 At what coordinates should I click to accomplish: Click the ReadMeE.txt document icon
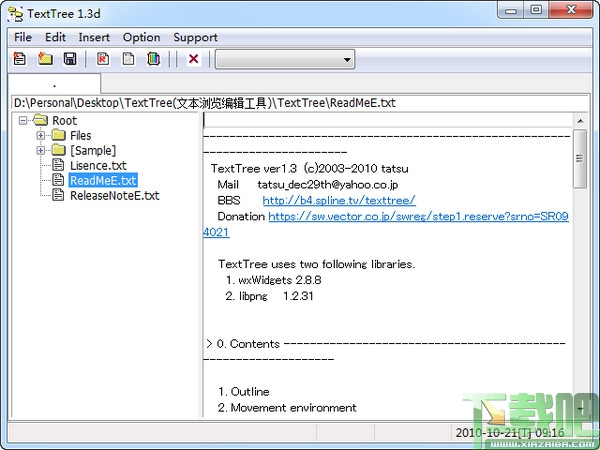click(58, 180)
